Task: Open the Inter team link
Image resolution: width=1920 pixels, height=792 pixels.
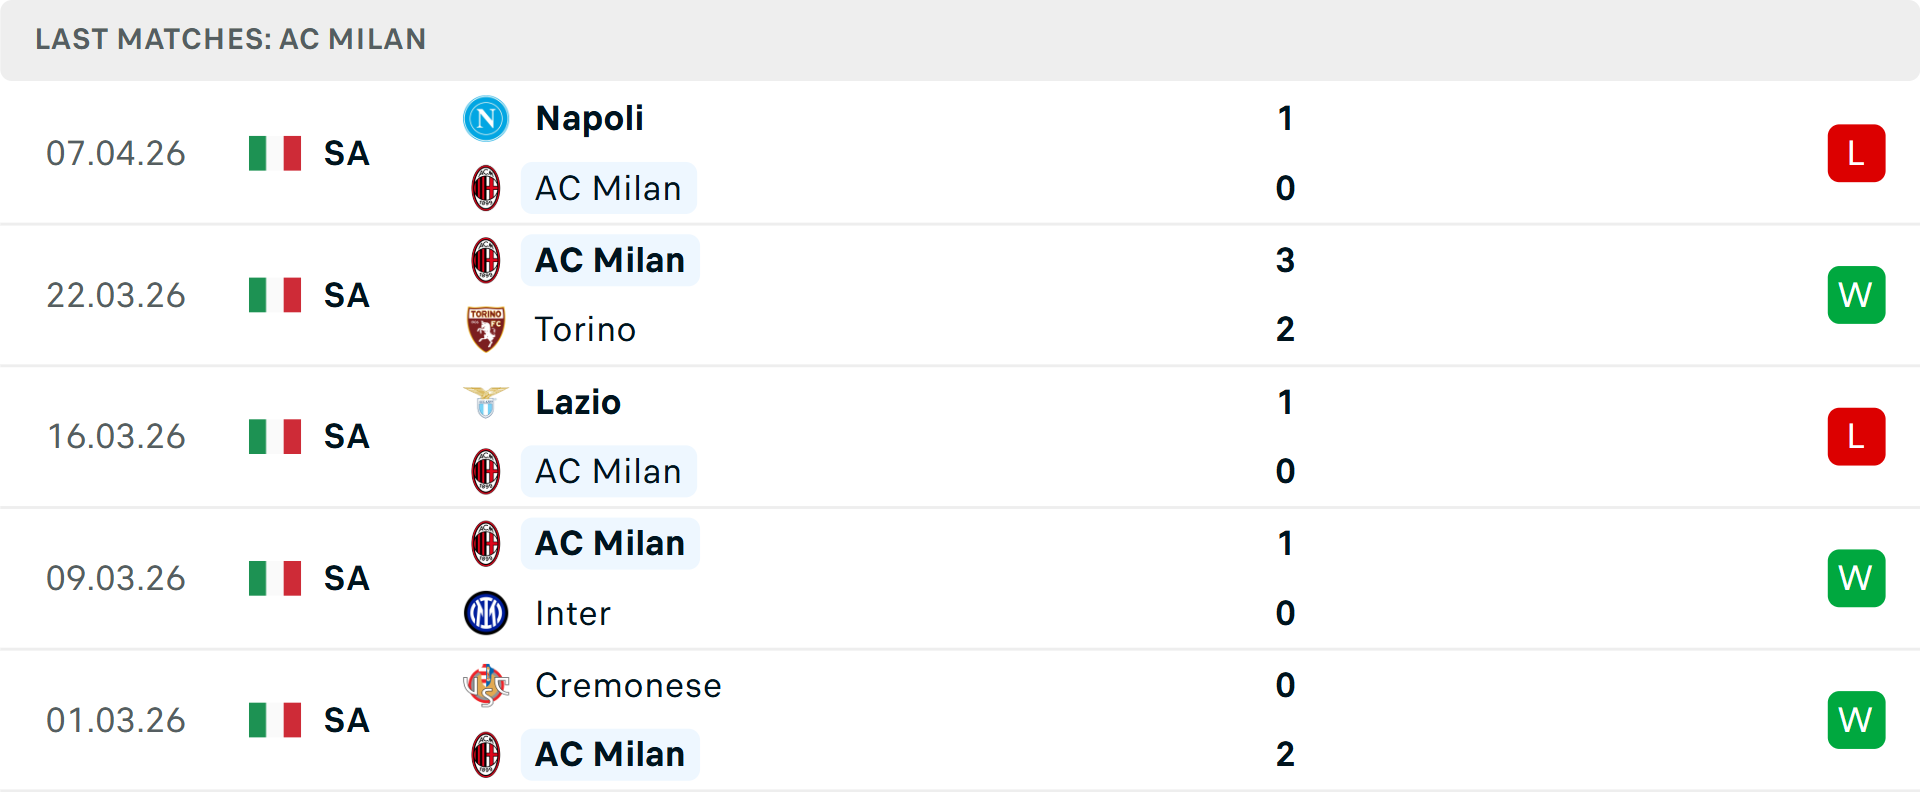Action: 572,613
